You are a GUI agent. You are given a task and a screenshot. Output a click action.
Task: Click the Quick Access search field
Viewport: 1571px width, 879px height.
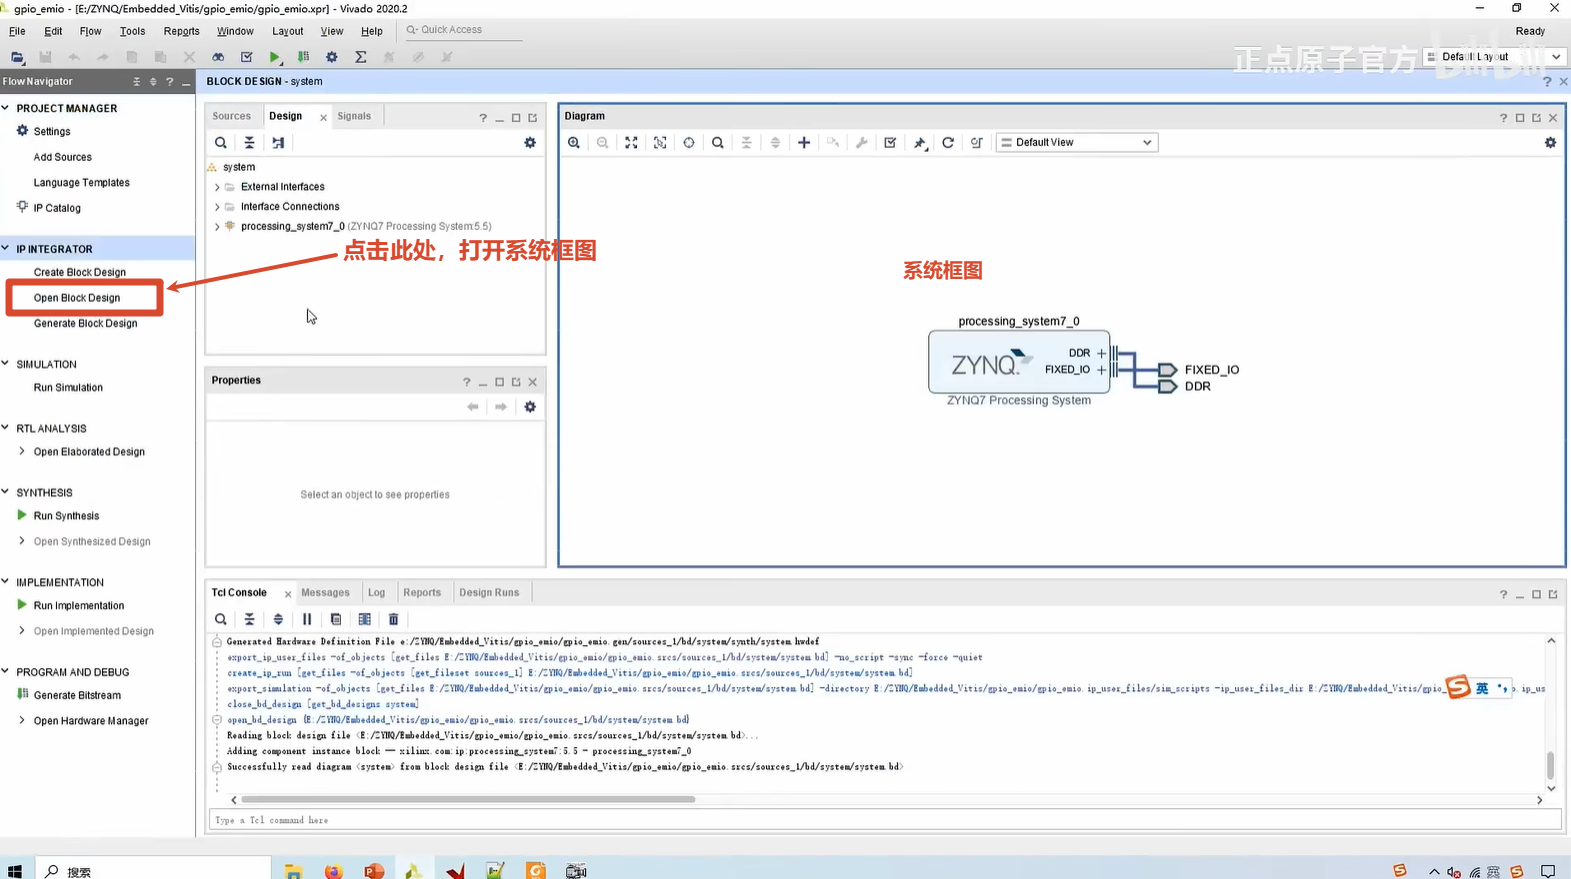tap(464, 30)
